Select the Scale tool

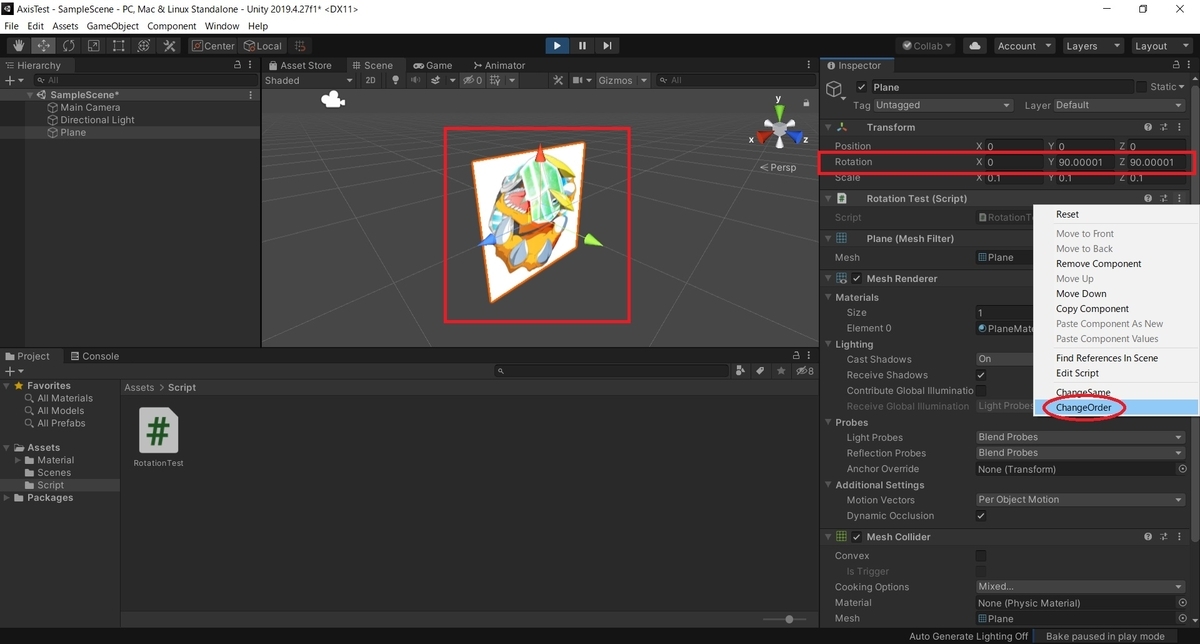coord(94,46)
